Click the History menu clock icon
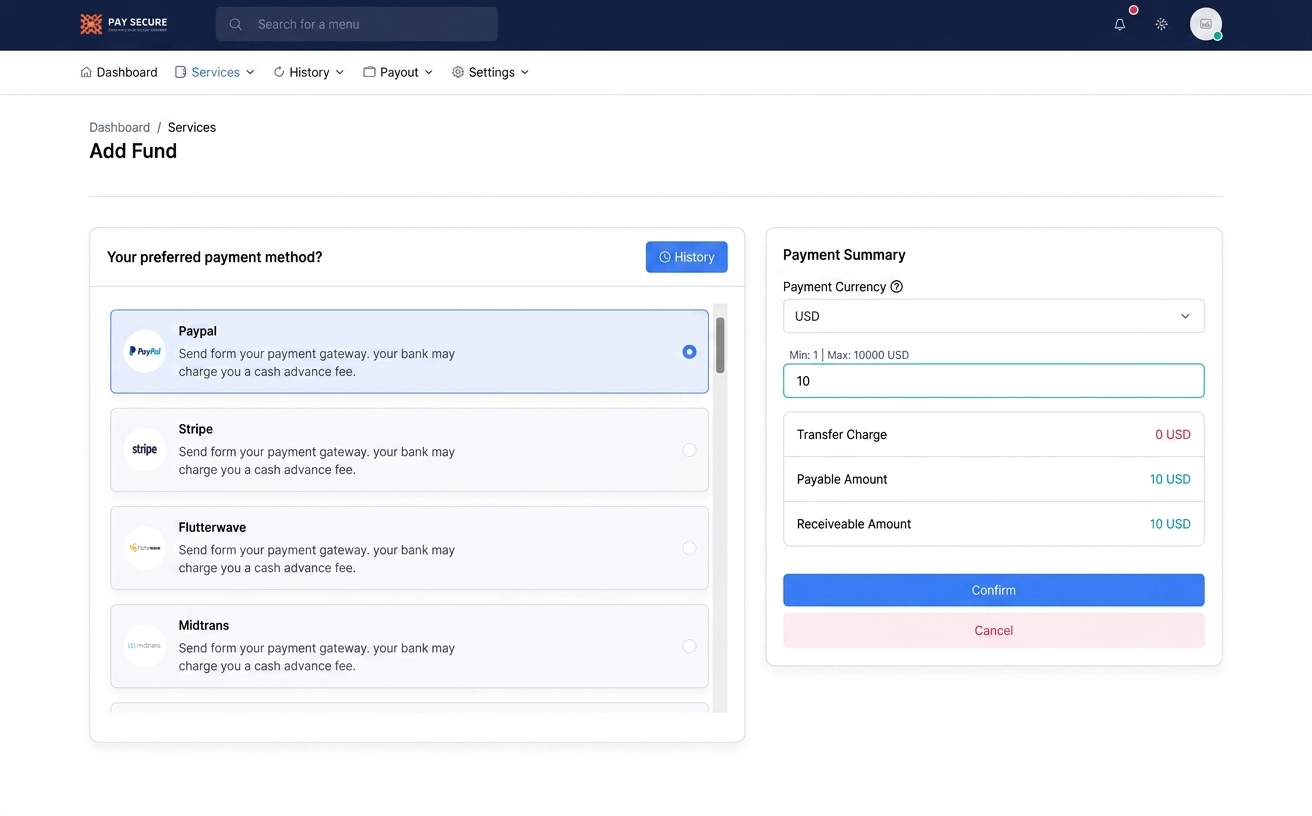Screen dimensions: 1312x816 click(279, 72)
